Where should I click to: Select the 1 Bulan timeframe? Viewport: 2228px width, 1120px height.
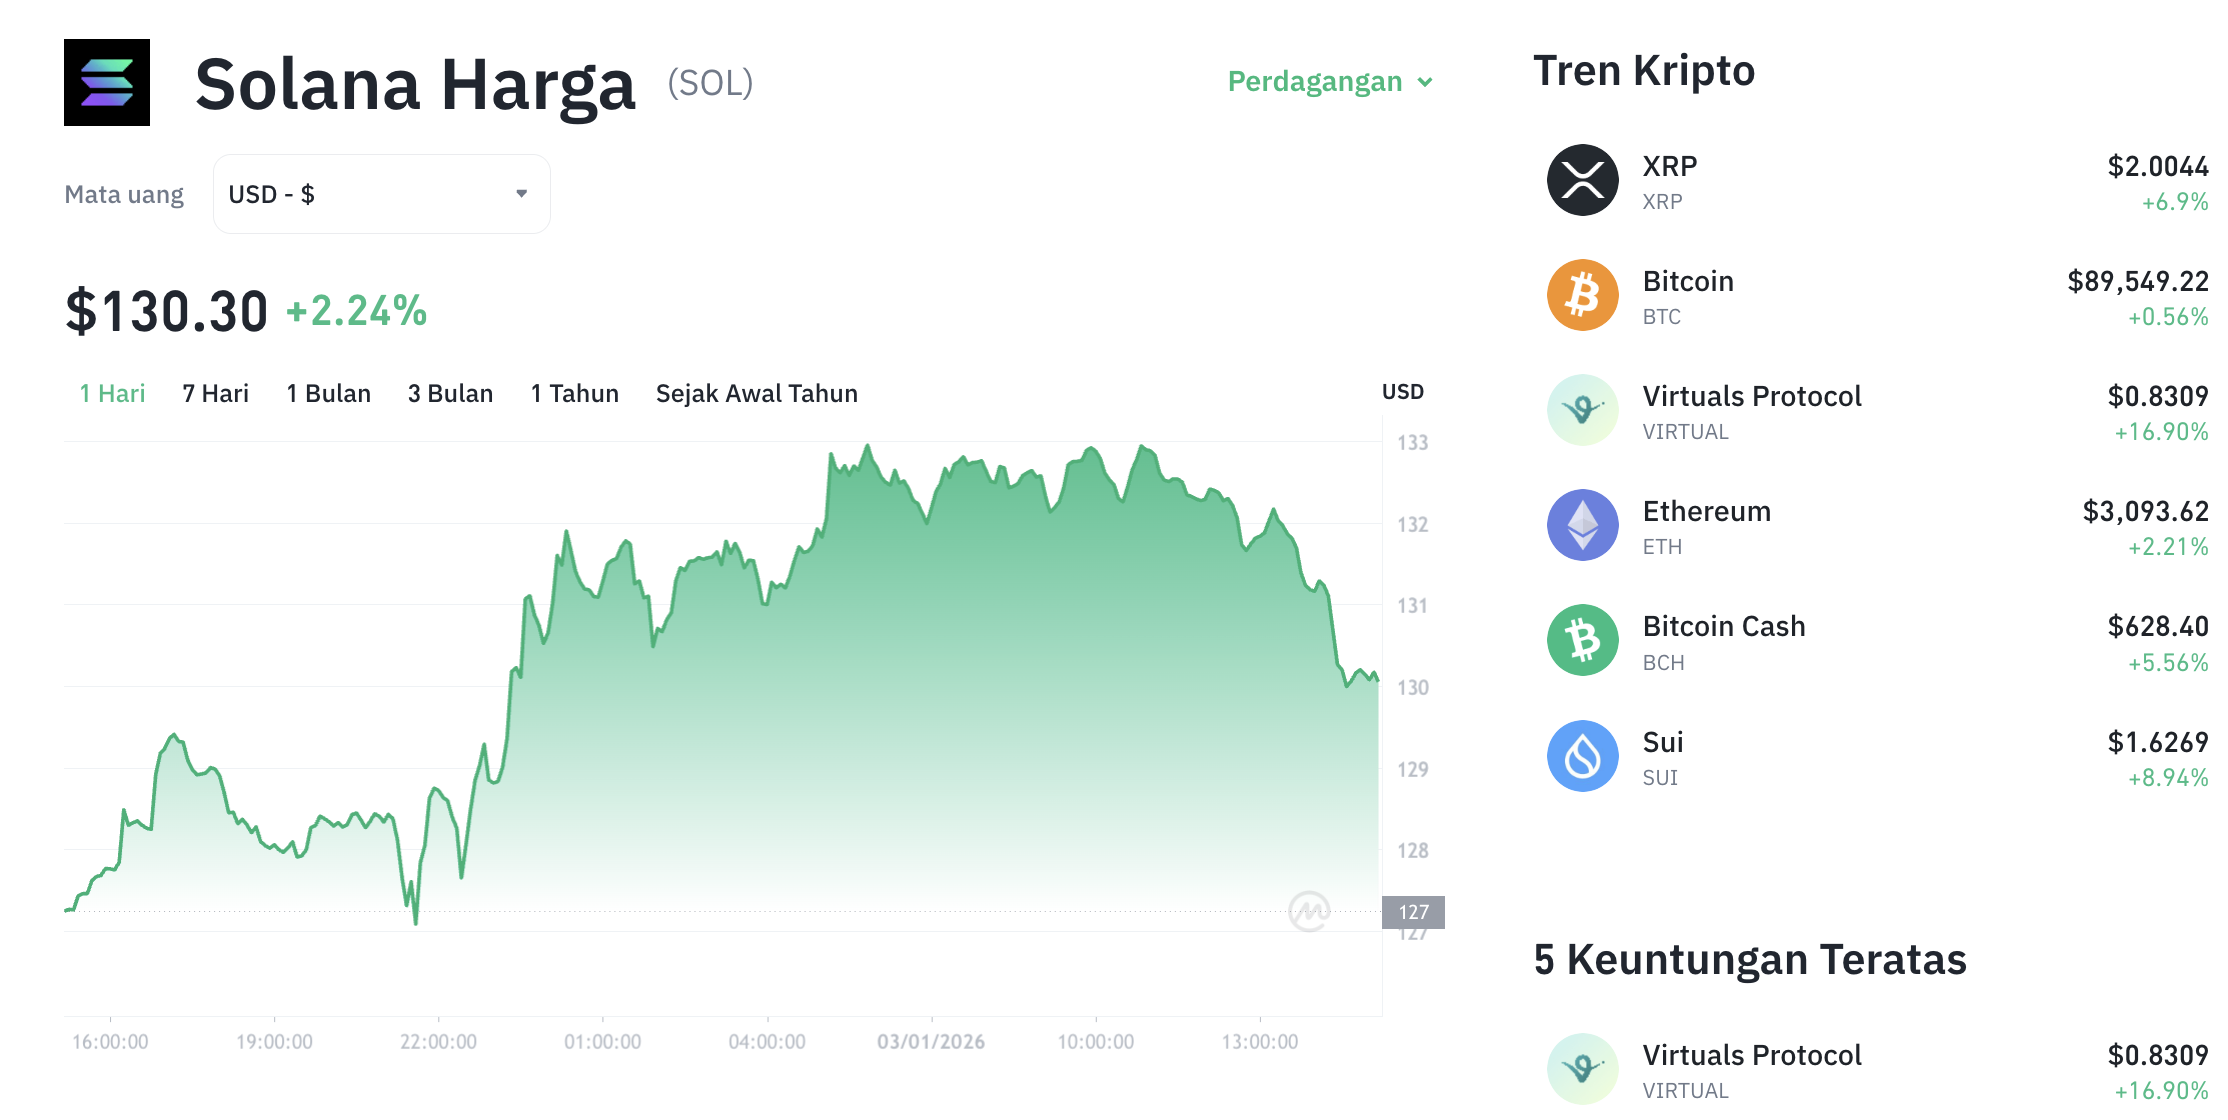[x=328, y=393]
